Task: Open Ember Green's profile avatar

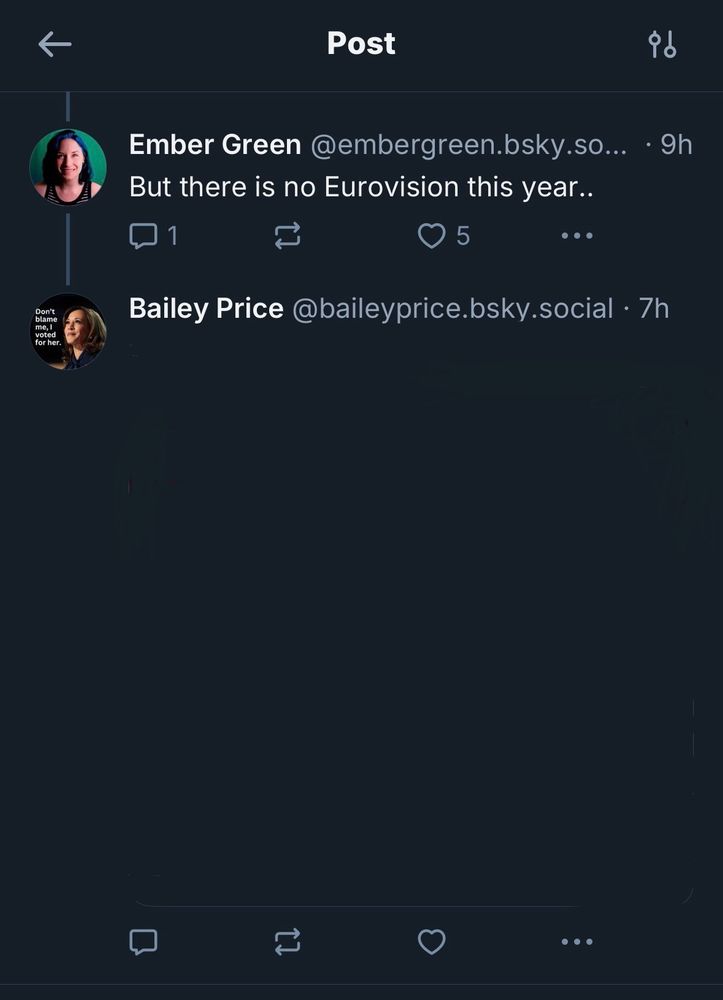Action: pos(68,167)
